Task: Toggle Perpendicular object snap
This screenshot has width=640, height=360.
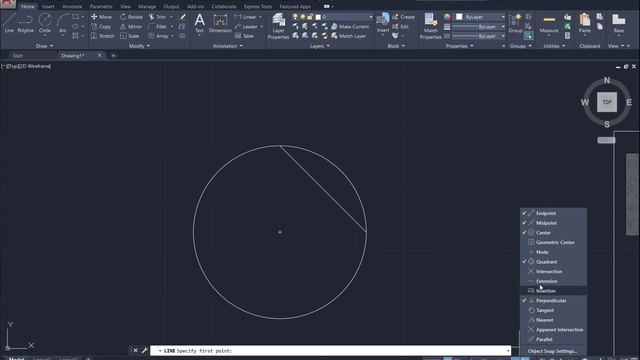Action: 553,300
